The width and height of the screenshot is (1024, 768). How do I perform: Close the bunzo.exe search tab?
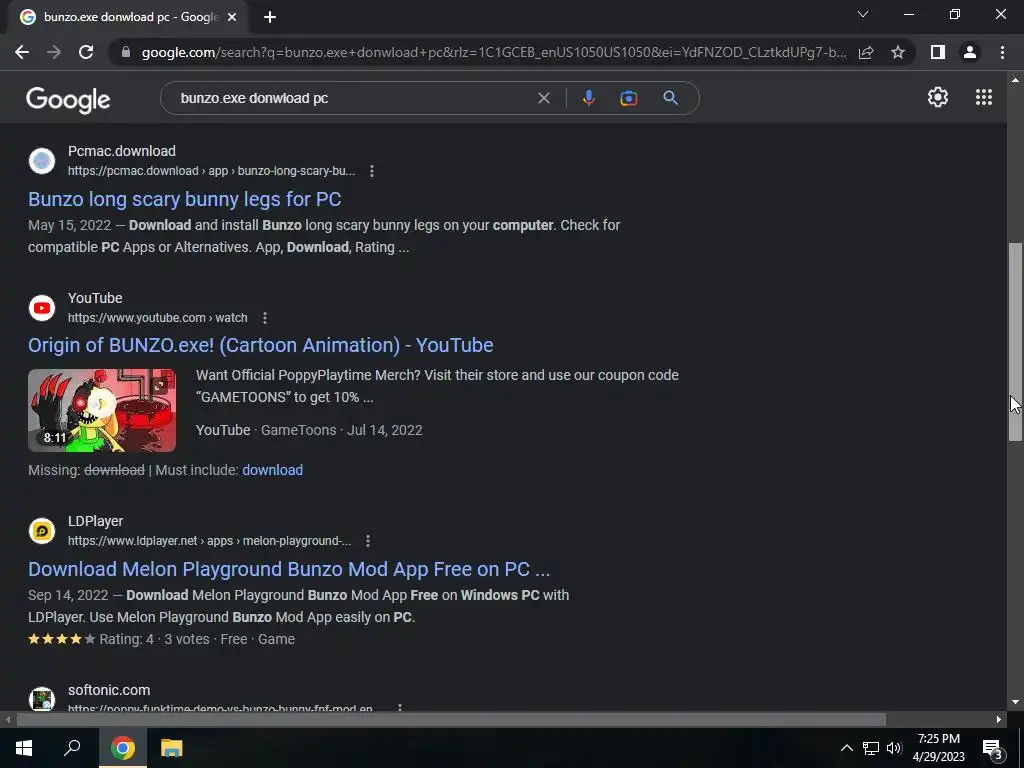231,17
